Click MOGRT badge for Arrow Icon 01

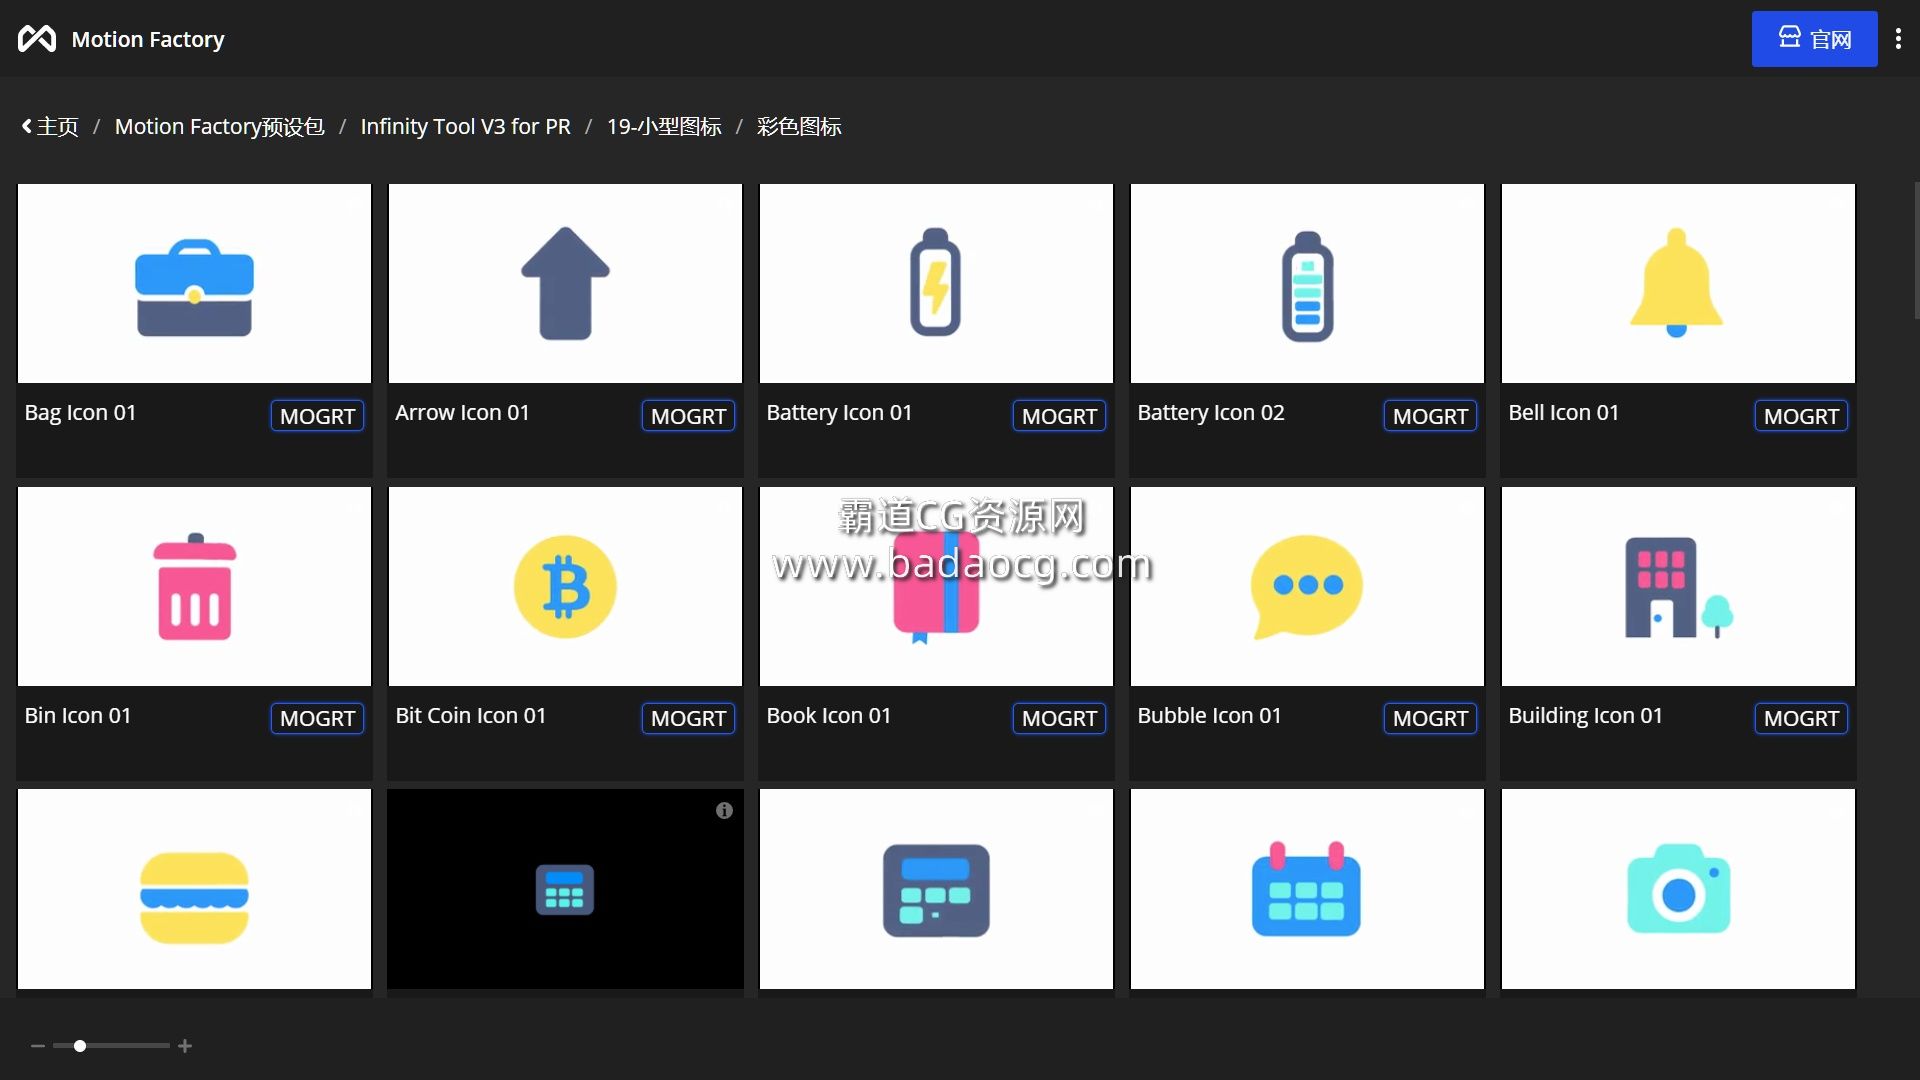point(688,416)
